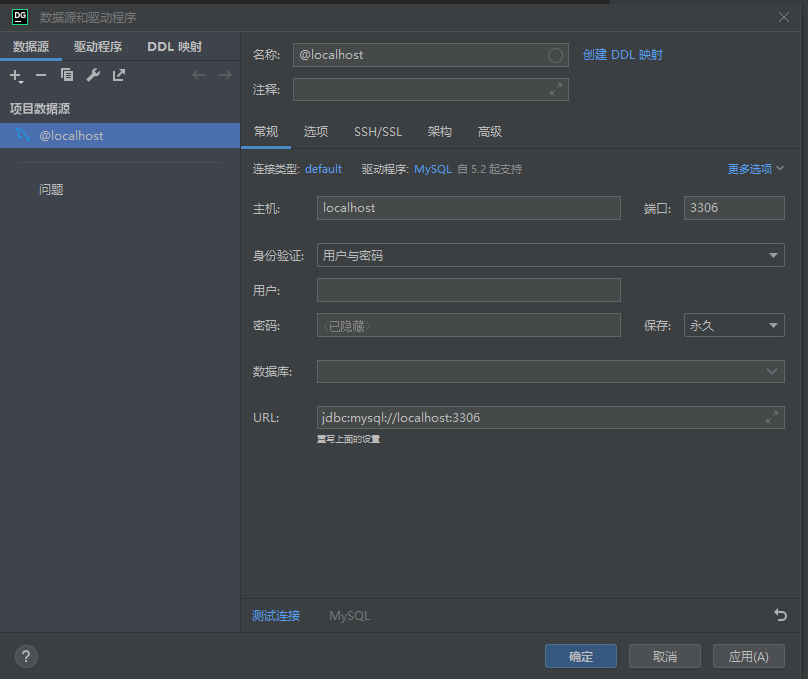808x679 pixels.
Task: Click the 注释 comment input field
Action: click(431, 90)
